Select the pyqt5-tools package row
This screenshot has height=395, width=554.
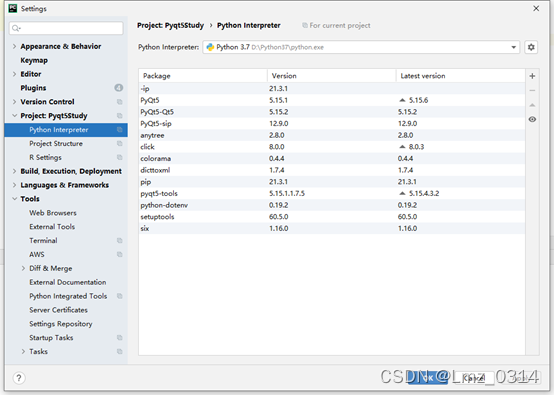(332, 193)
